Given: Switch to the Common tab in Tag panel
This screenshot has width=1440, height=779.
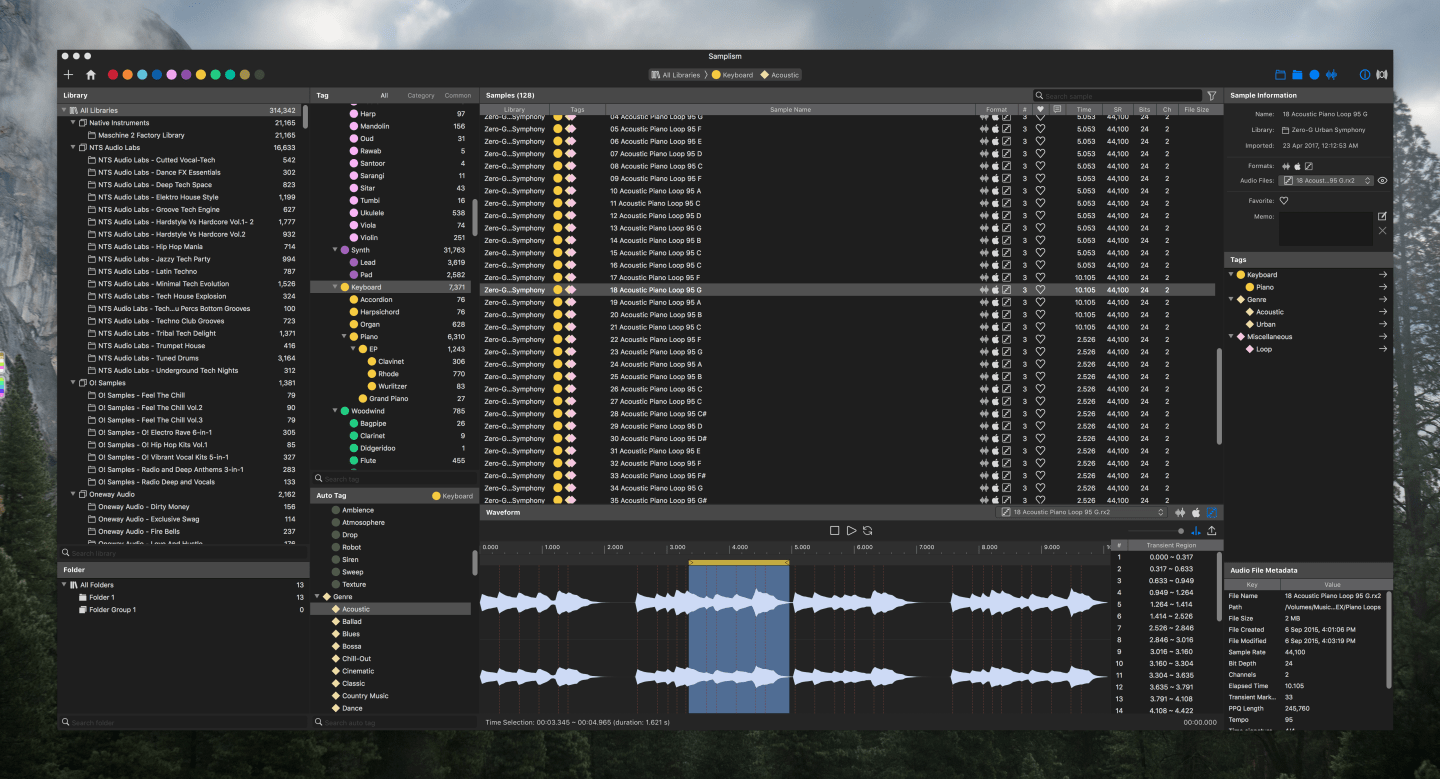Looking at the screenshot, I should 457,96.
